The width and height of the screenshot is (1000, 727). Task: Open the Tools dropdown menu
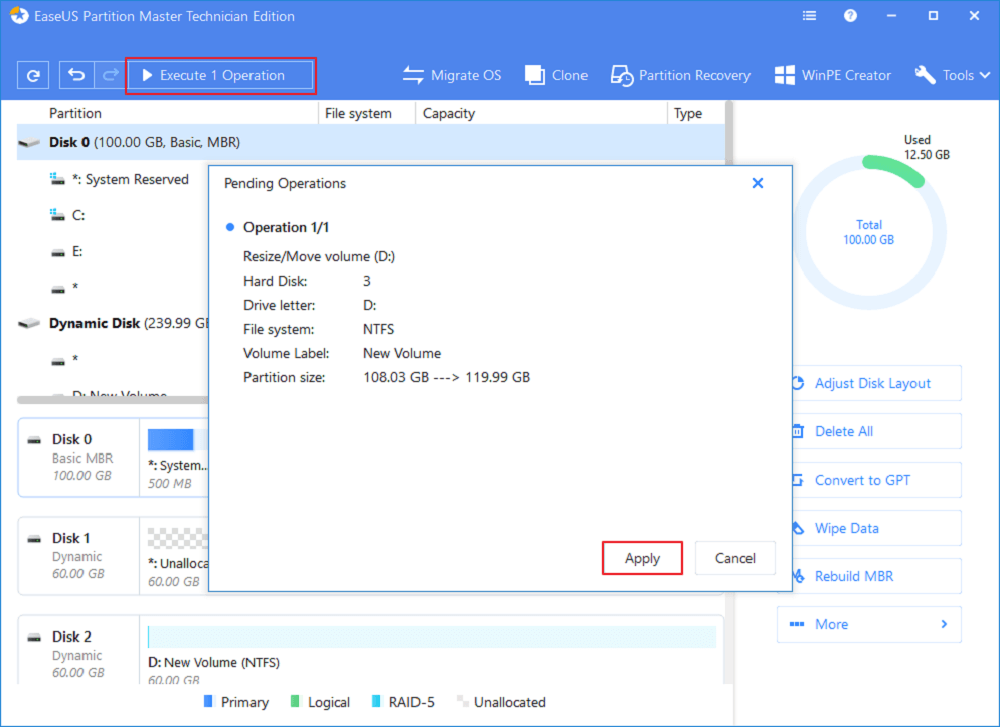950,75
